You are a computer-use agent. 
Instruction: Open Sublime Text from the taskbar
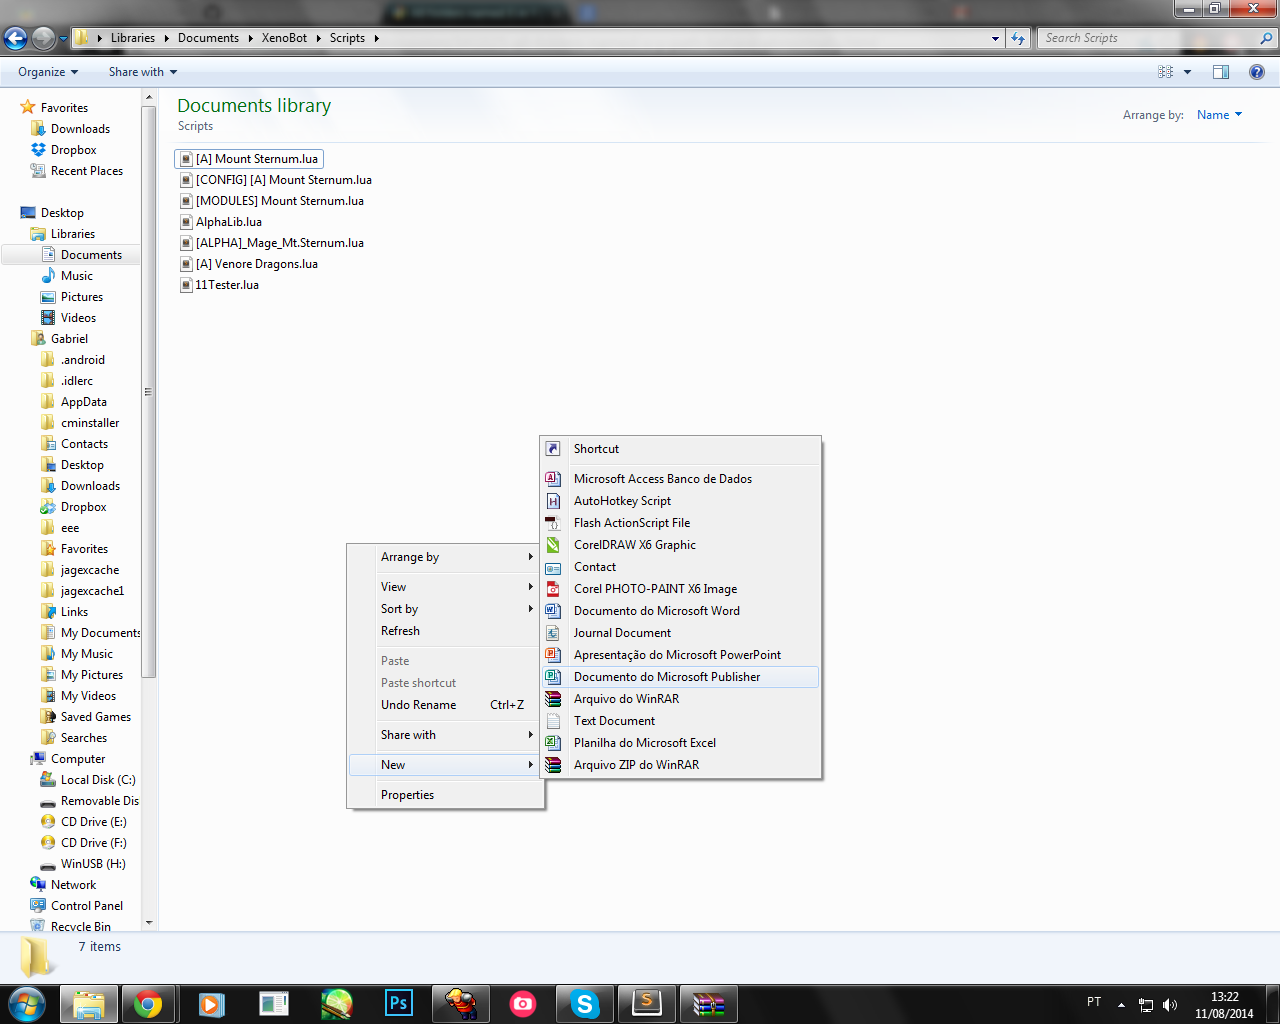(x=647, y=1003)
